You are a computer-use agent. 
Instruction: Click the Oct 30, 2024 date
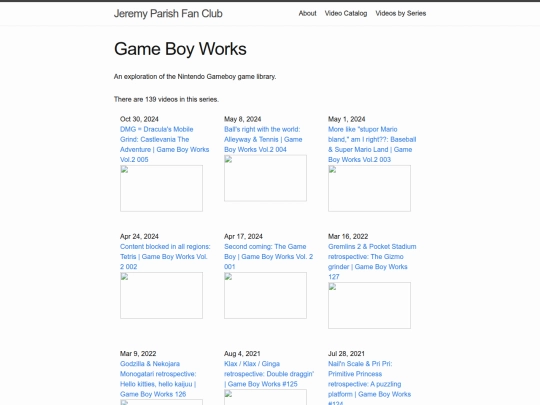[139, 119]
